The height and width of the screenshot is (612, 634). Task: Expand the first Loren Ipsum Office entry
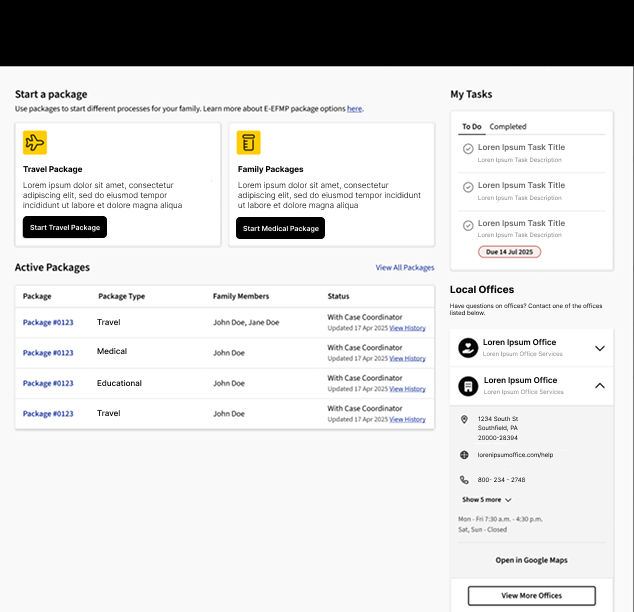click(600, 348)
